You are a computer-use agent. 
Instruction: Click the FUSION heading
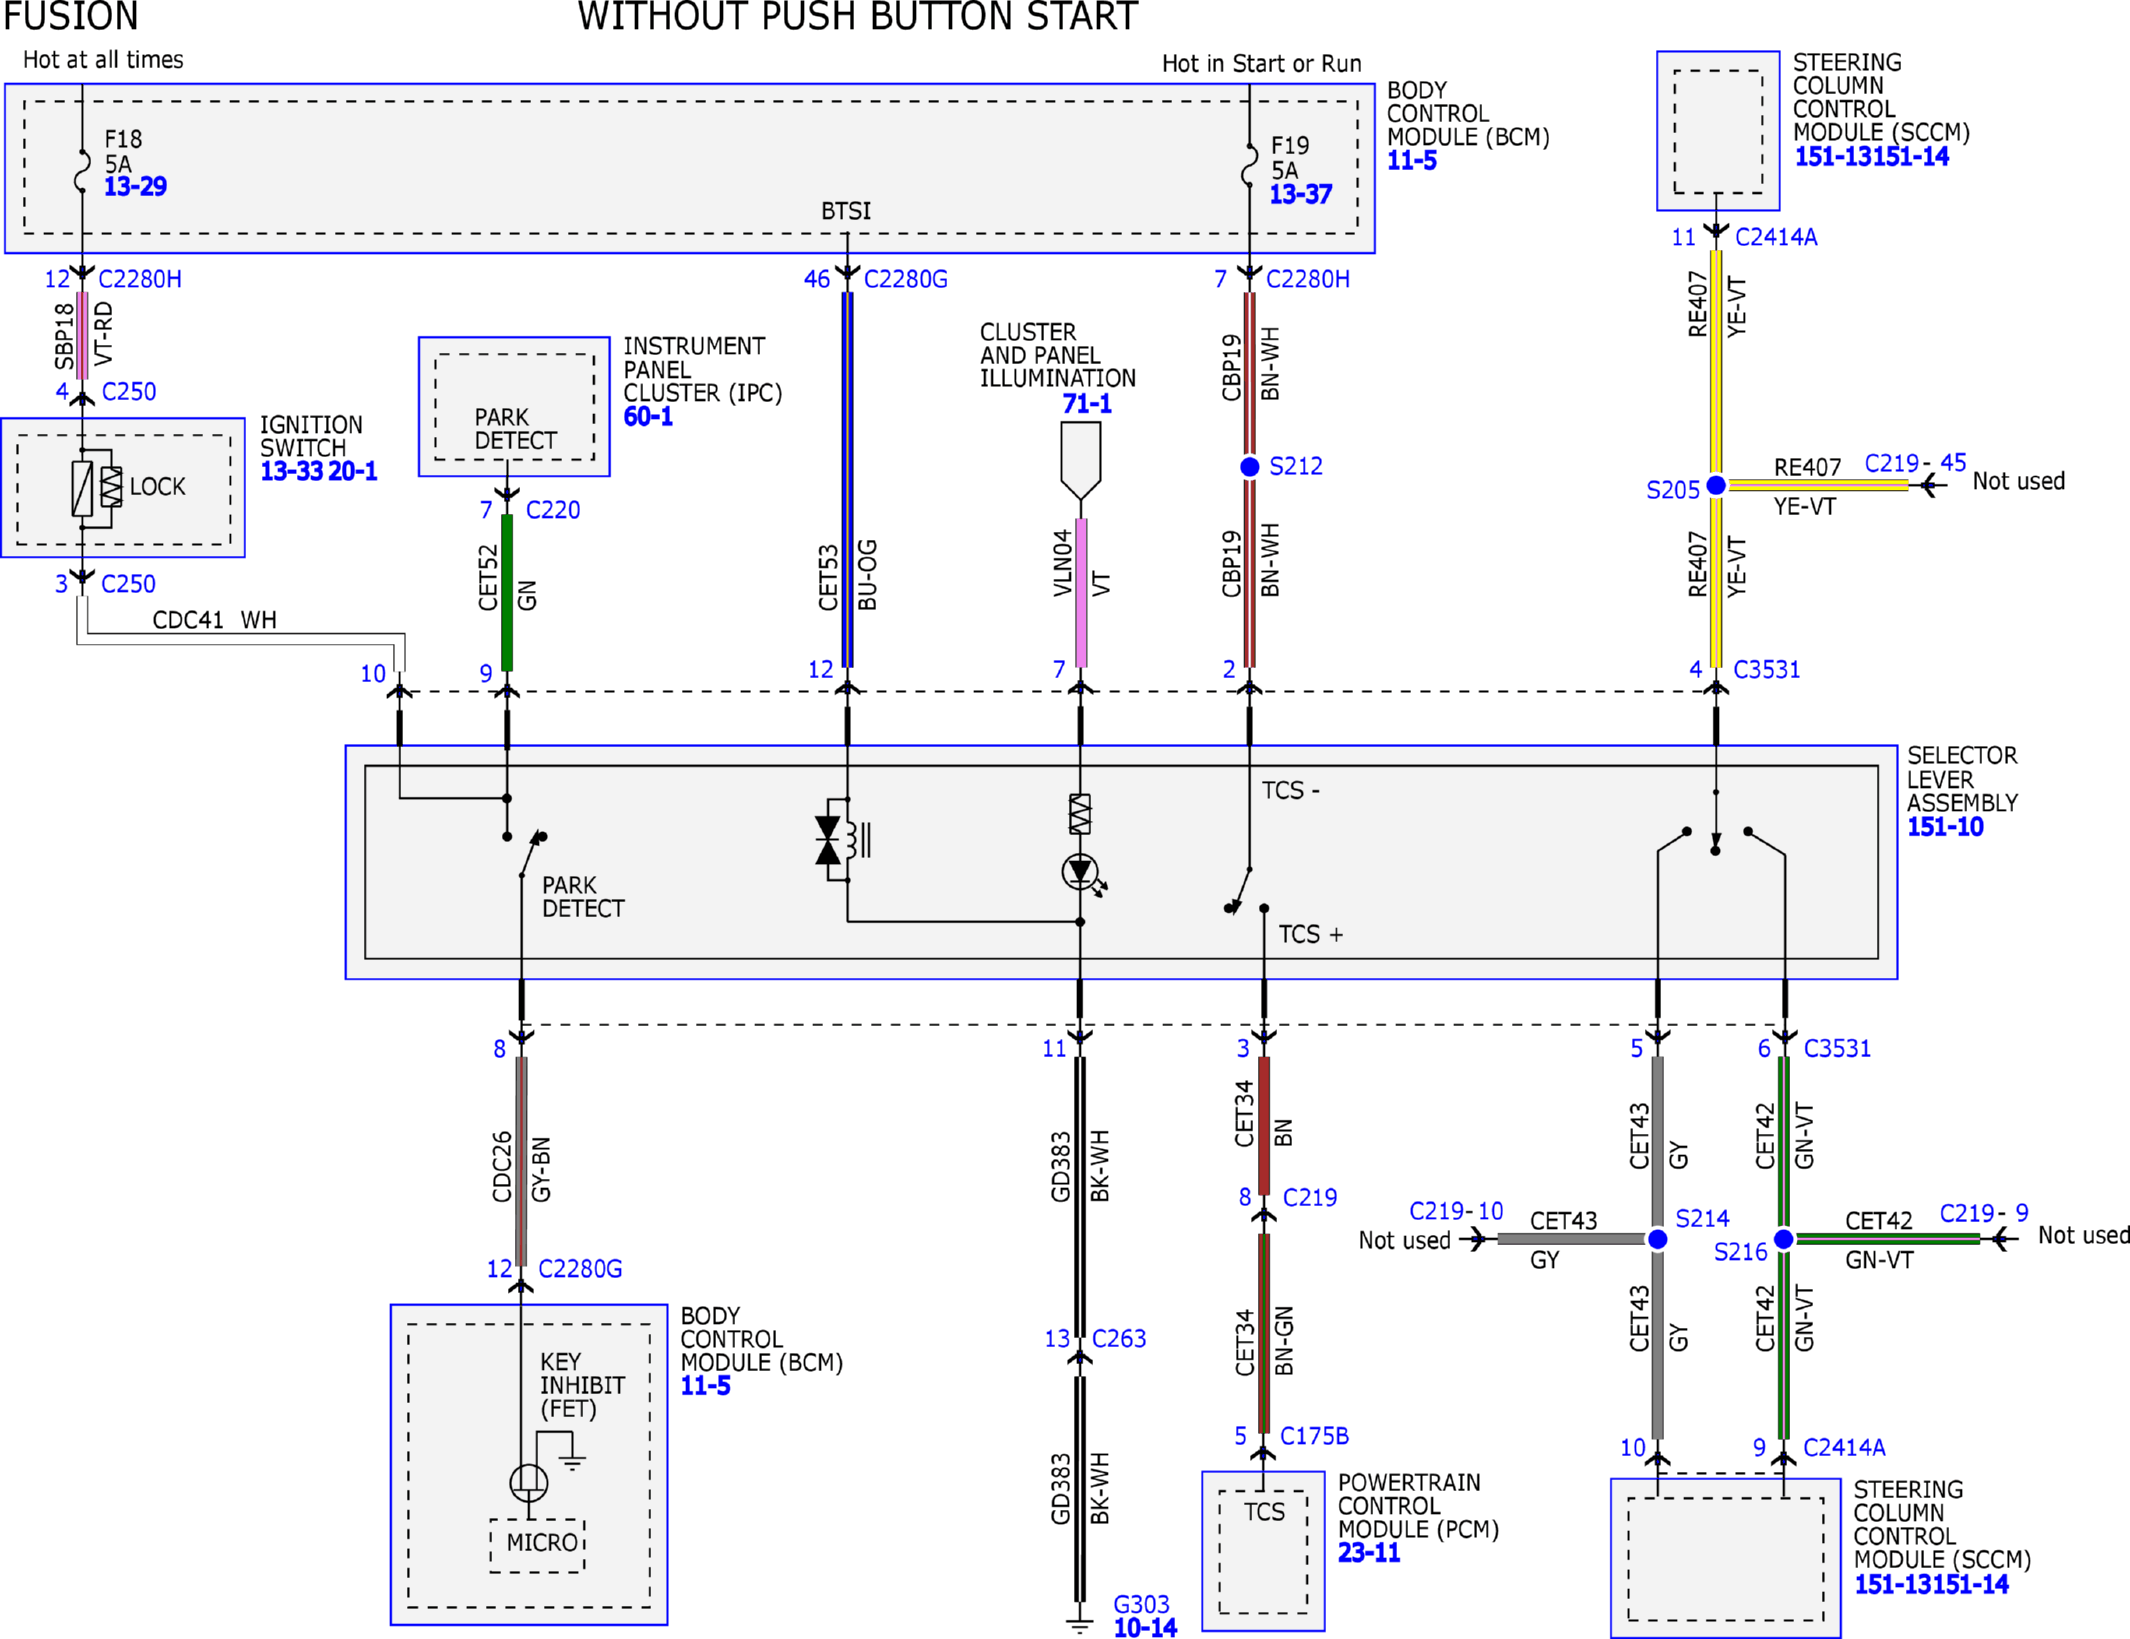(x=71, y=16)
